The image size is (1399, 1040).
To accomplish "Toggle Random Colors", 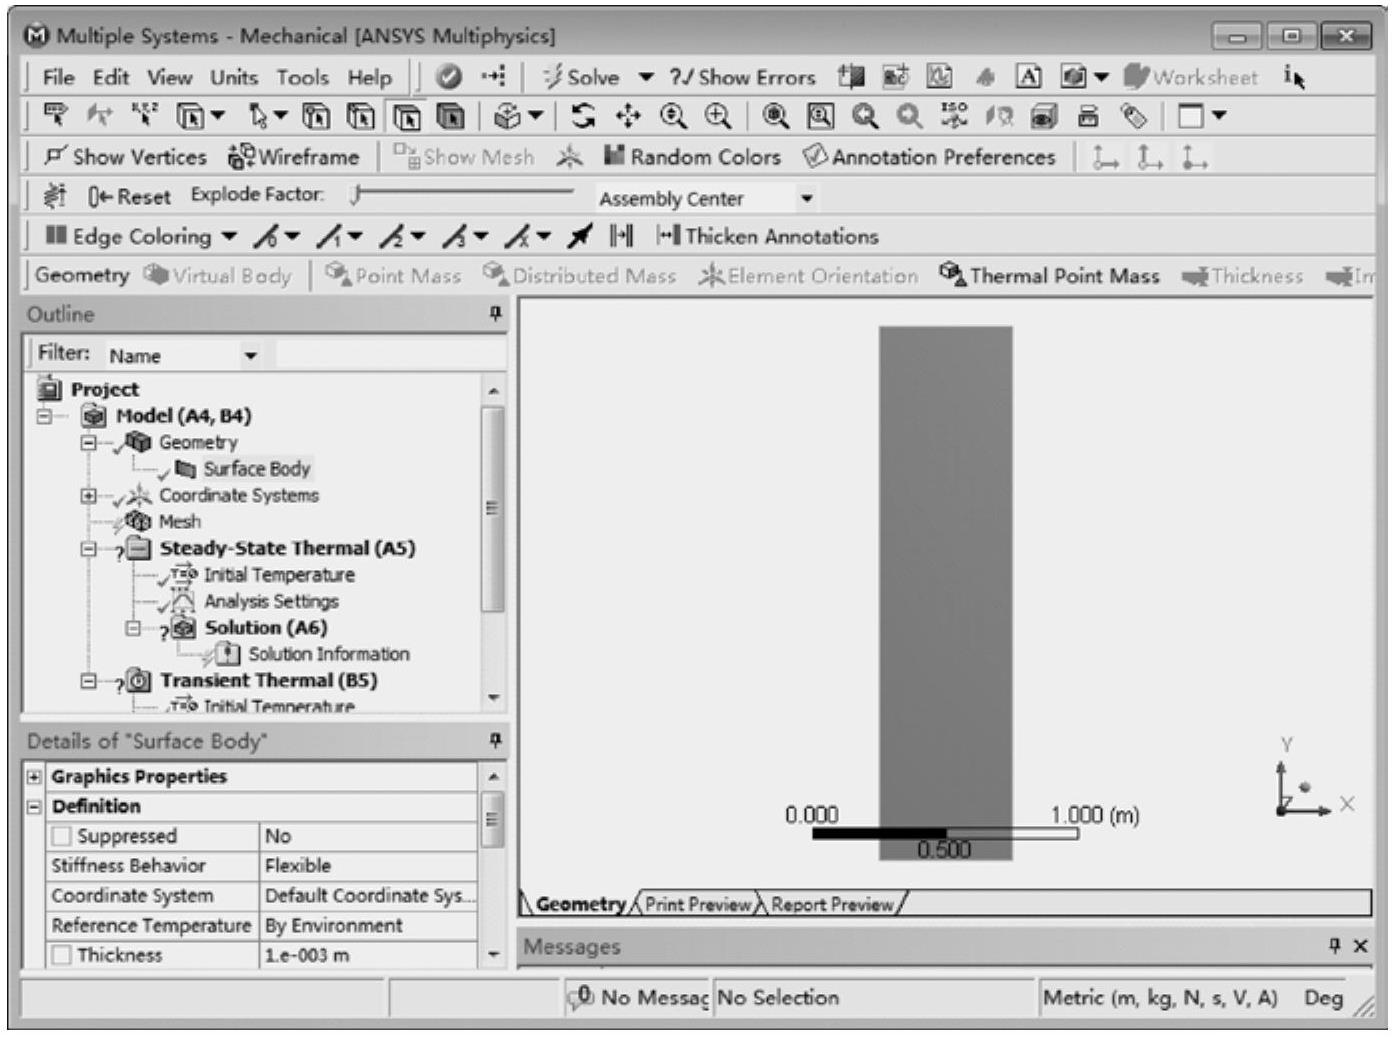I will tap(692, 157).
